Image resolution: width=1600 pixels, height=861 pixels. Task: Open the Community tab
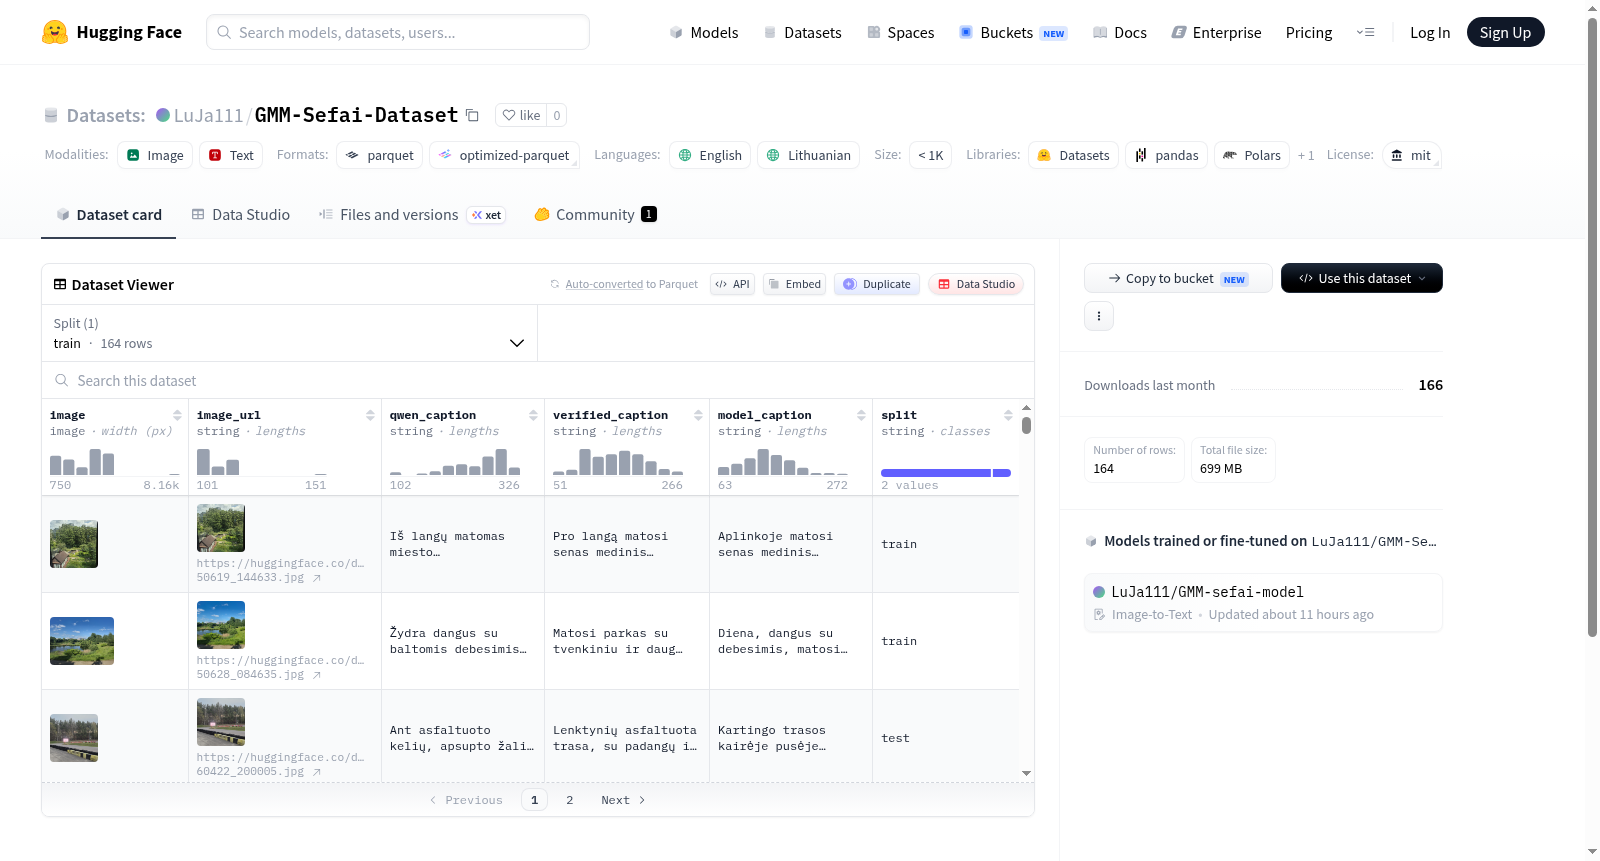point(595,214)
